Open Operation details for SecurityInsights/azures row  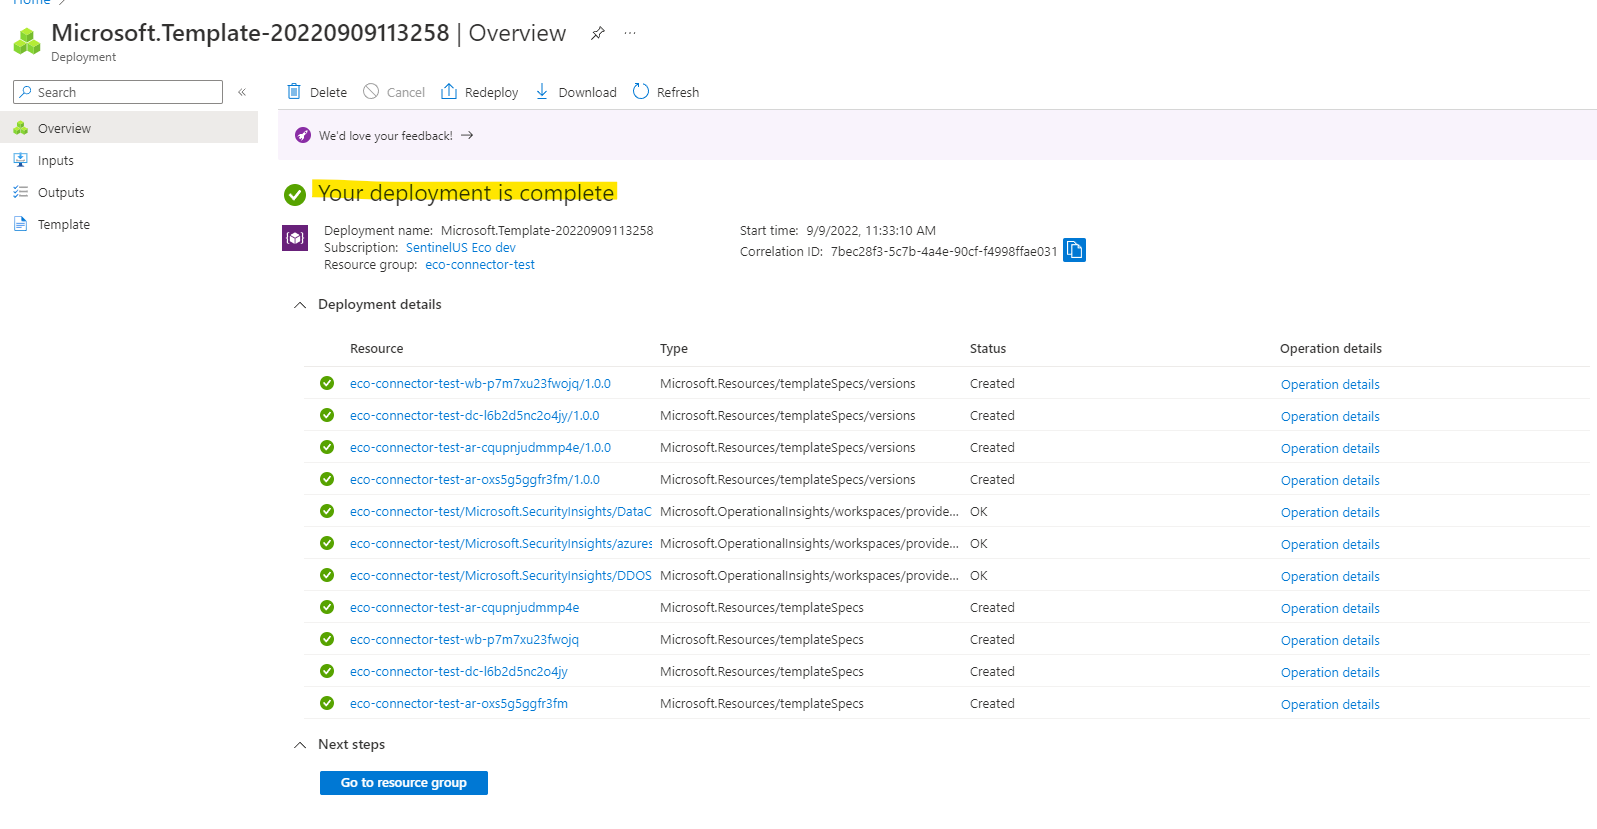[x=1330, y=545]
